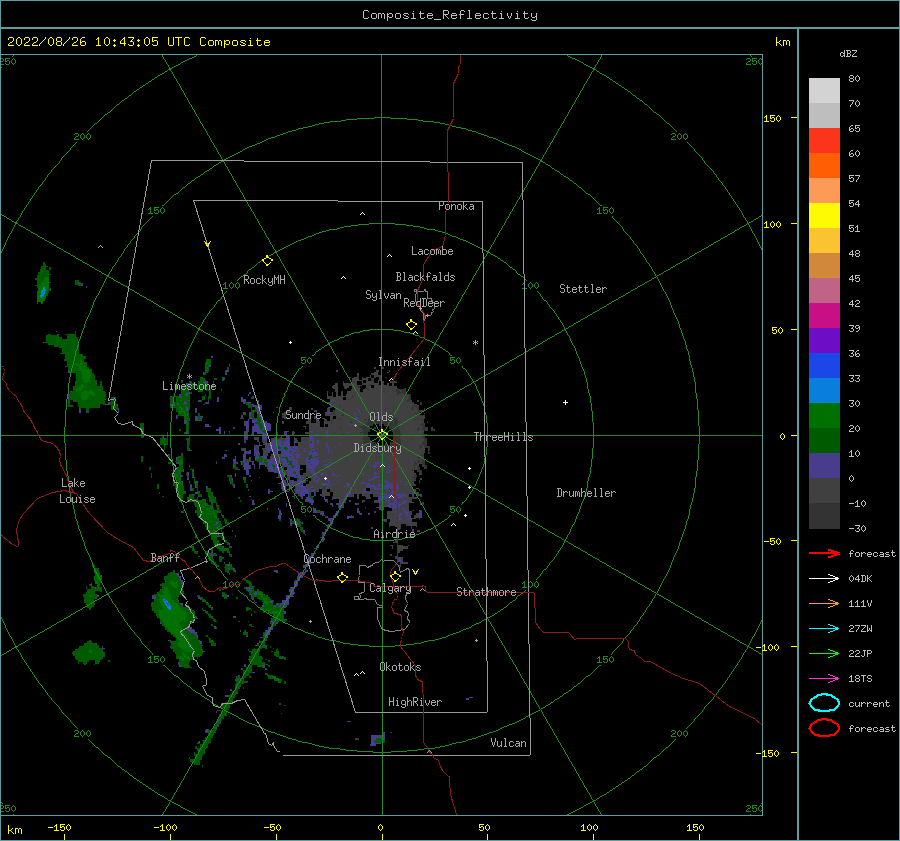This screenshot has width=900, height=841.
Task: Select the Blackfalds label
Action: click(x=425, y=277)
